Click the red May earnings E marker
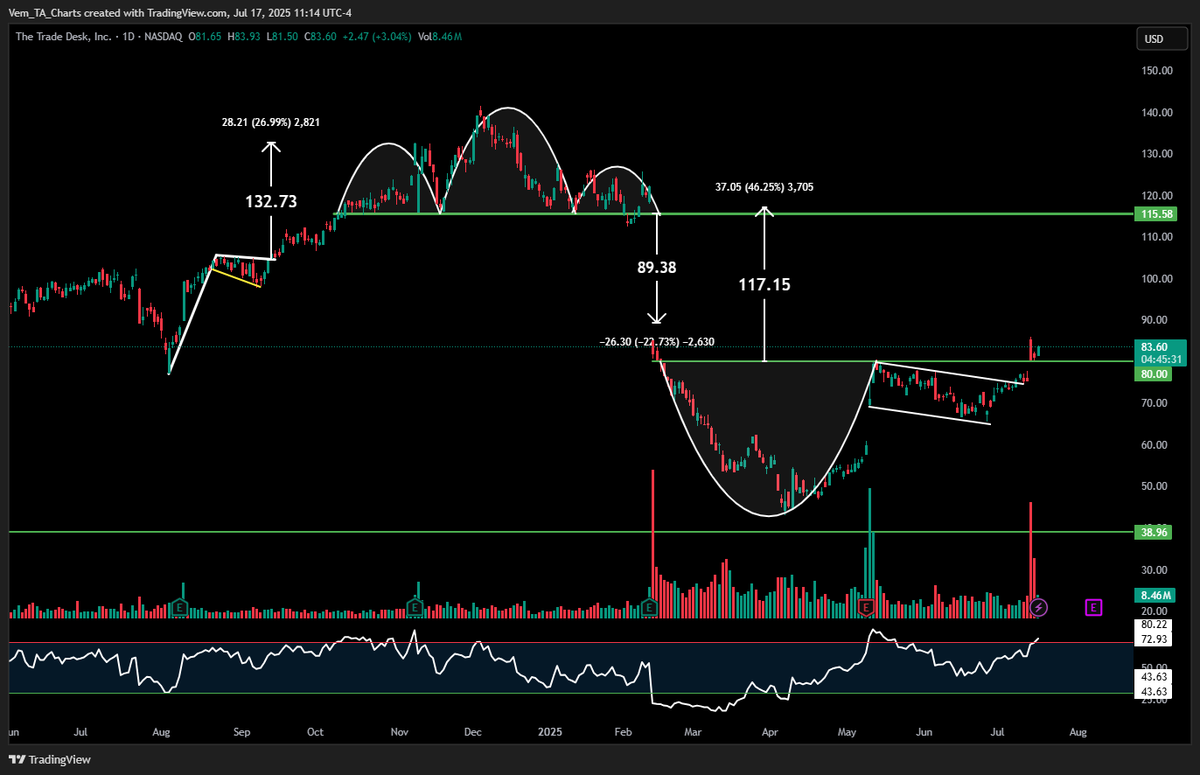This screenshot has height=775, width=1200. [x=868, y=607]
